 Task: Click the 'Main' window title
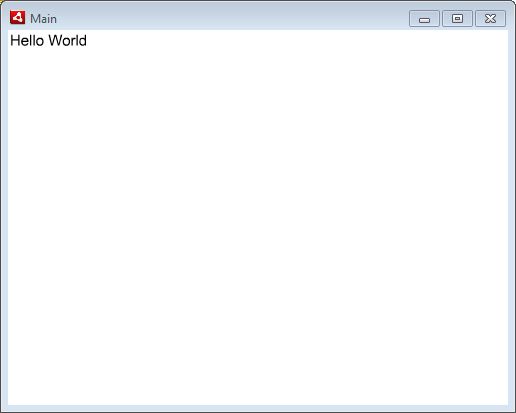(x=43, y=19)
